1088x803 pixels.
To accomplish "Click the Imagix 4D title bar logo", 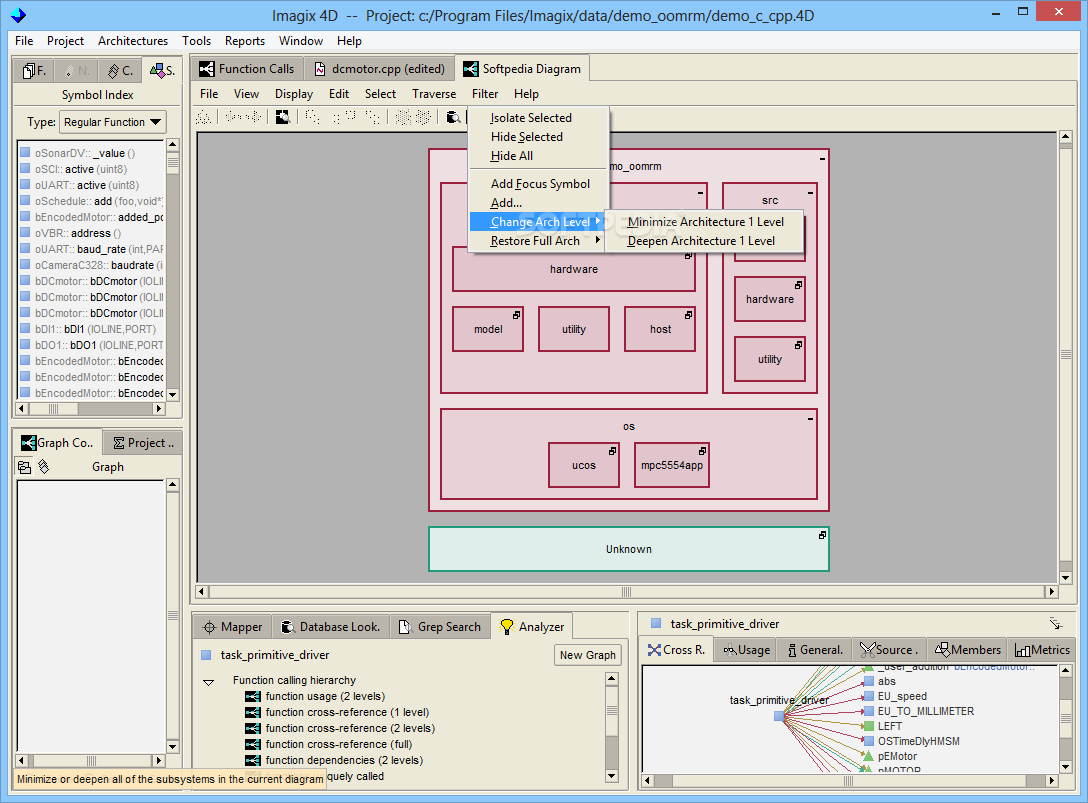I will point(19,14).
